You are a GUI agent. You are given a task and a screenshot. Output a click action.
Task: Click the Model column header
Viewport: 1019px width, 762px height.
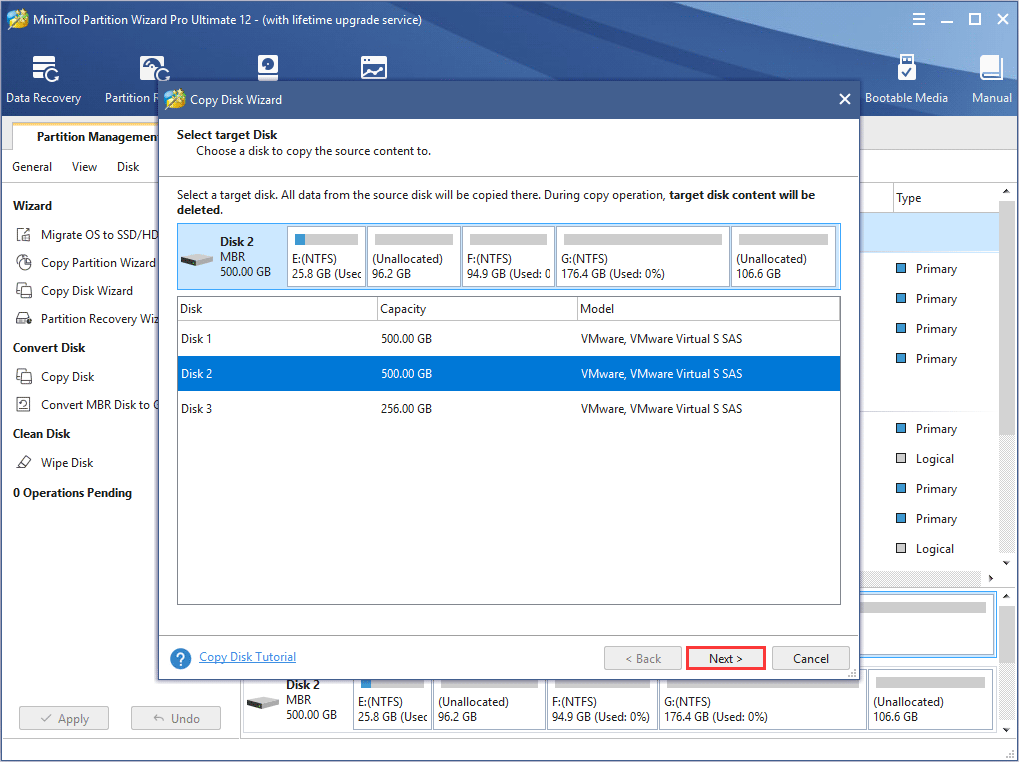[x=708, y=309]
